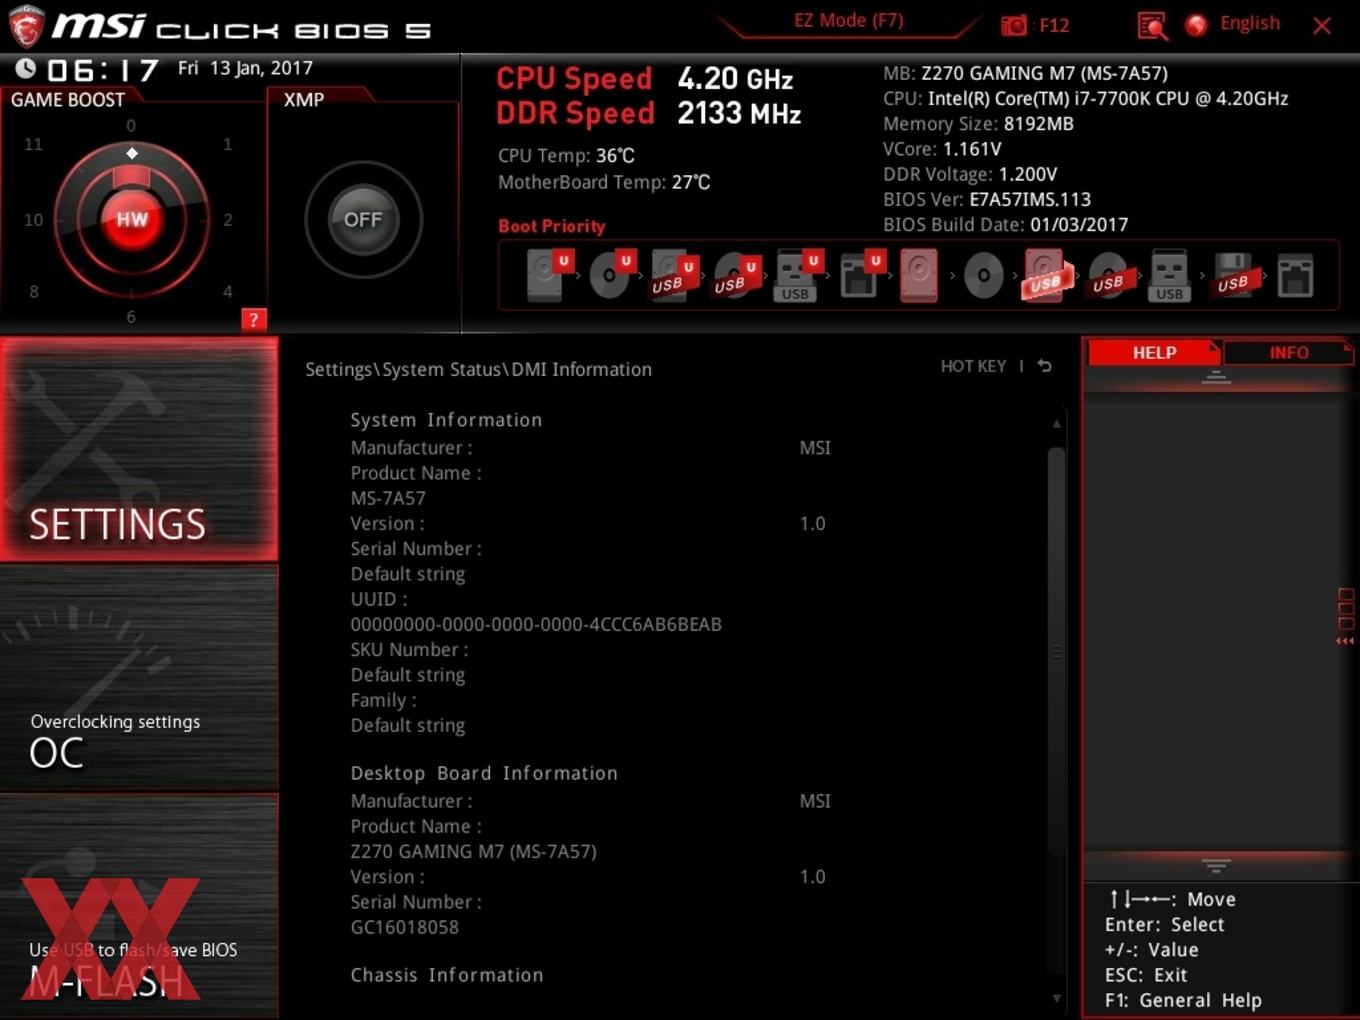Viewport: 1360px width, 1020px height.
Task: Select the legacy USB key boot icon
Action: (x=1170, y=275)
